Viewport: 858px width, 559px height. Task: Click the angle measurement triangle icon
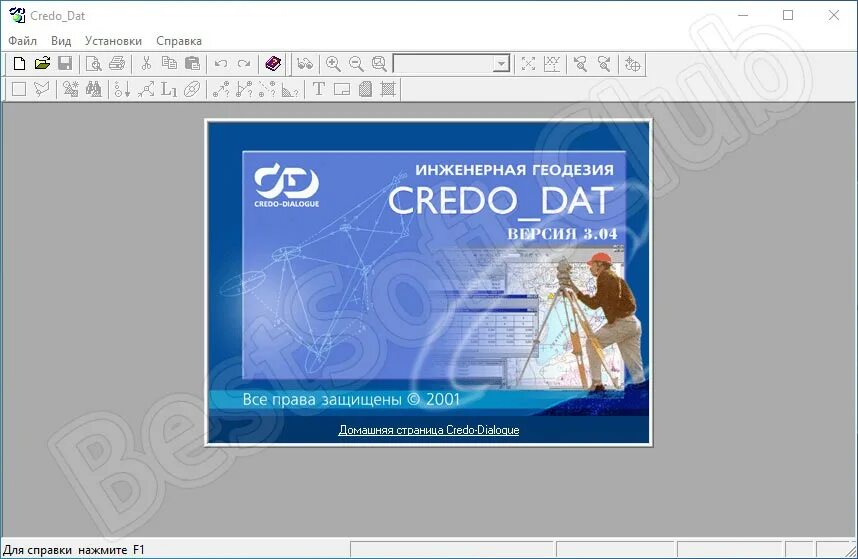point(290,89)
